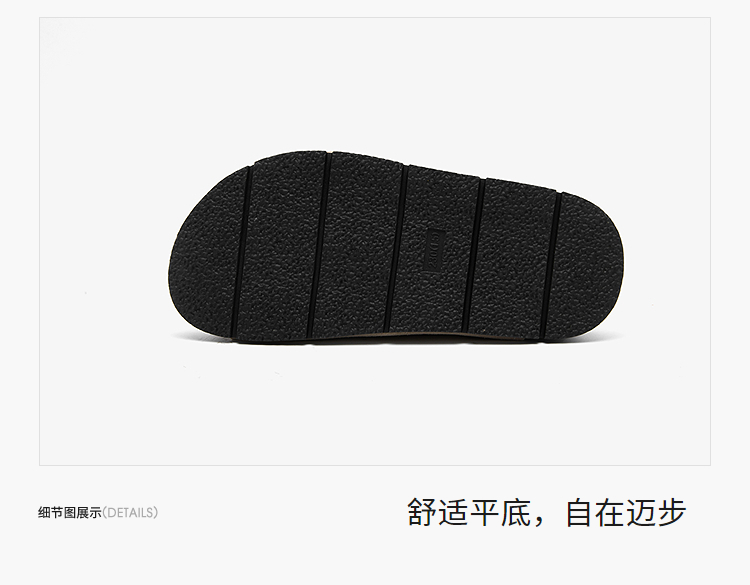Viewport: 750px width, 585px height.
Task: Select the 细节图展示 section label
Action: click(x=70, y=513)
